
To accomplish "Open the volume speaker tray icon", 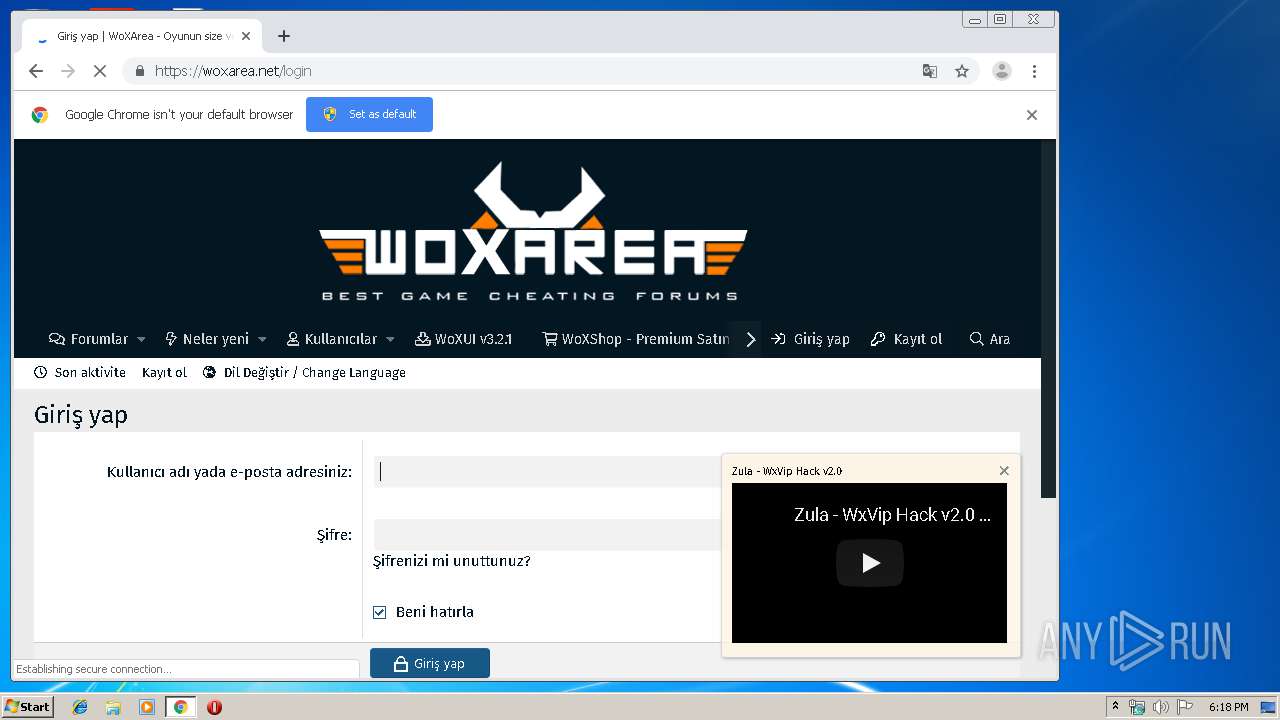I will pyautogui.click(x=1160, y=707).
